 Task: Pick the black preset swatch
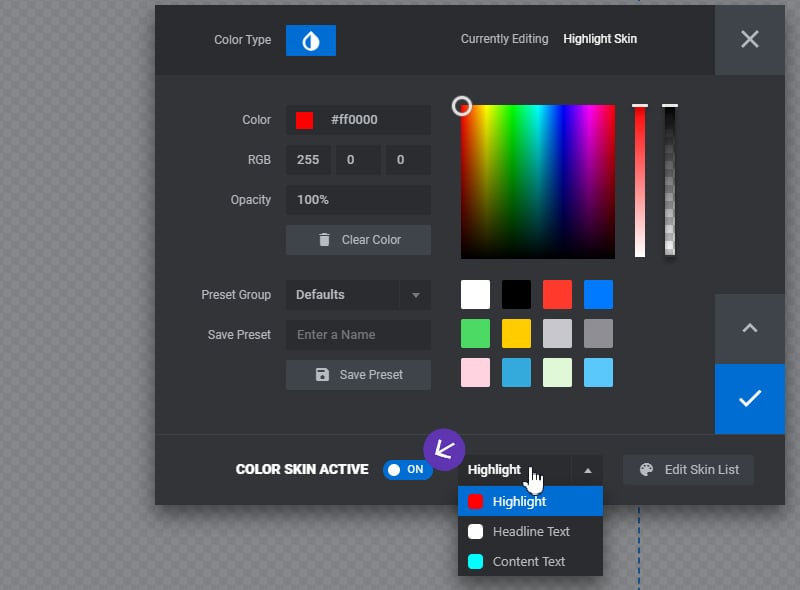516,294
